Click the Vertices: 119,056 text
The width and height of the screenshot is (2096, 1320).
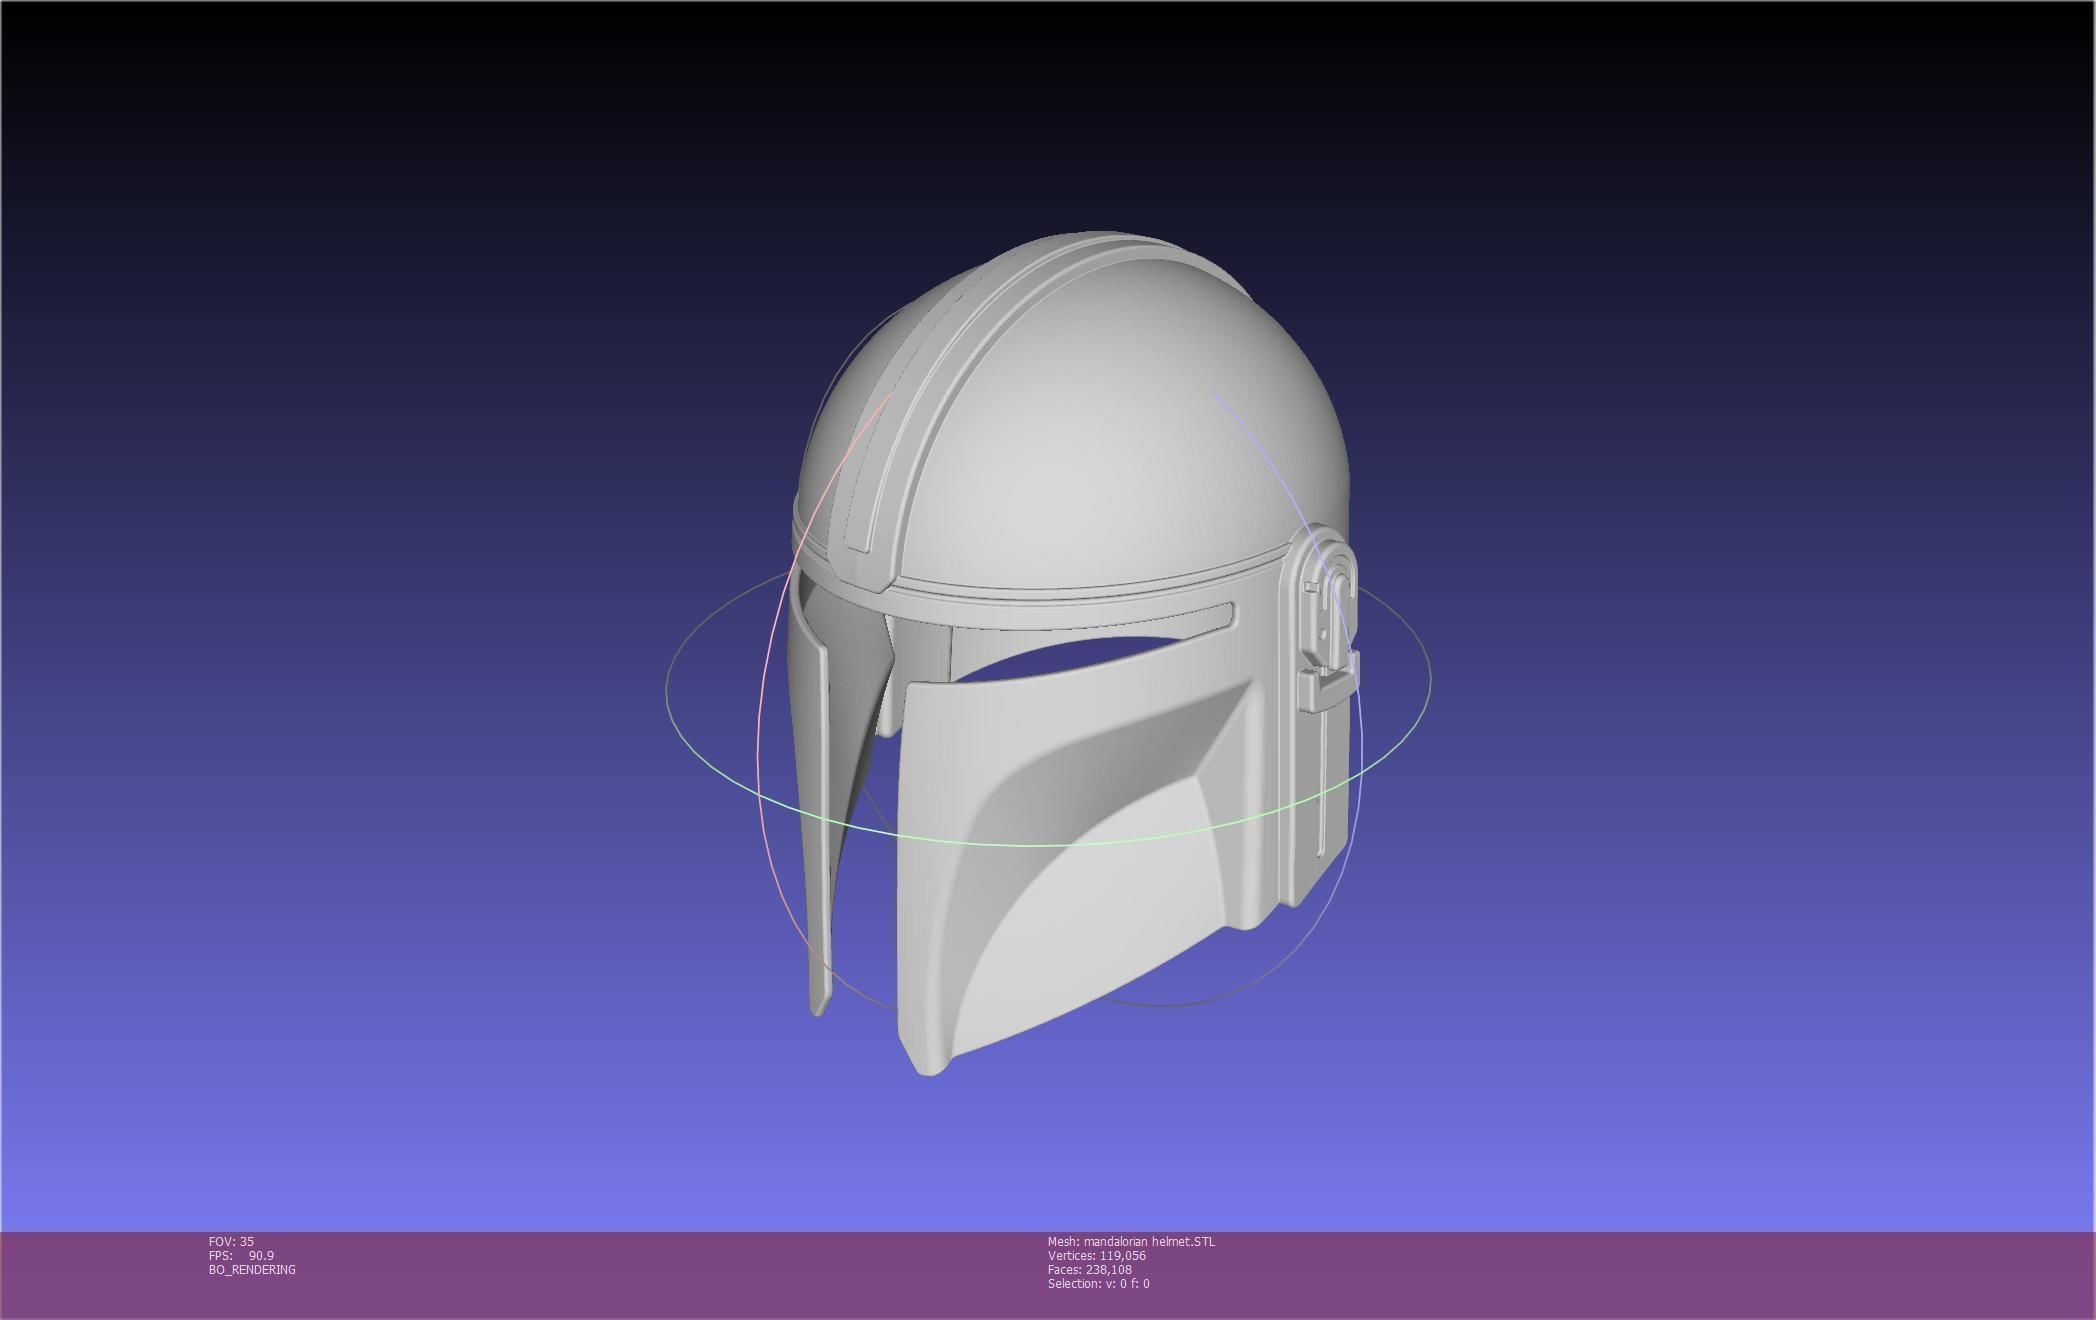pyautogui.click(x=1096, y=1255)
